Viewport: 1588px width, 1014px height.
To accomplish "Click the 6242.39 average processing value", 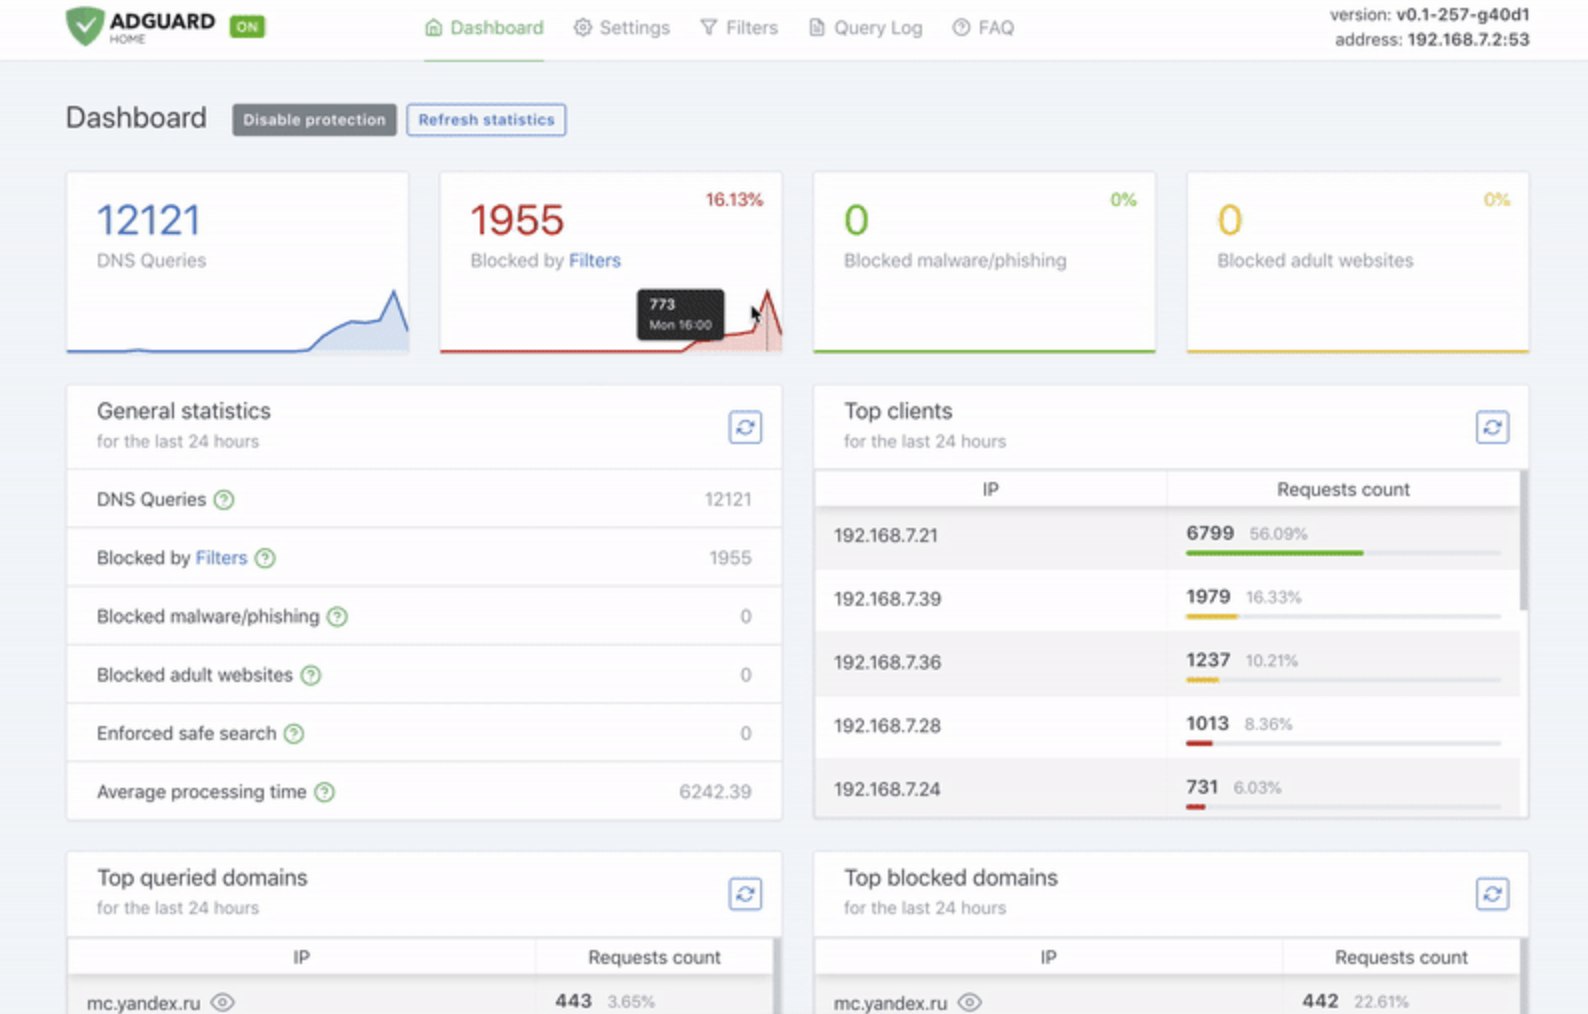I will point(715,792).
